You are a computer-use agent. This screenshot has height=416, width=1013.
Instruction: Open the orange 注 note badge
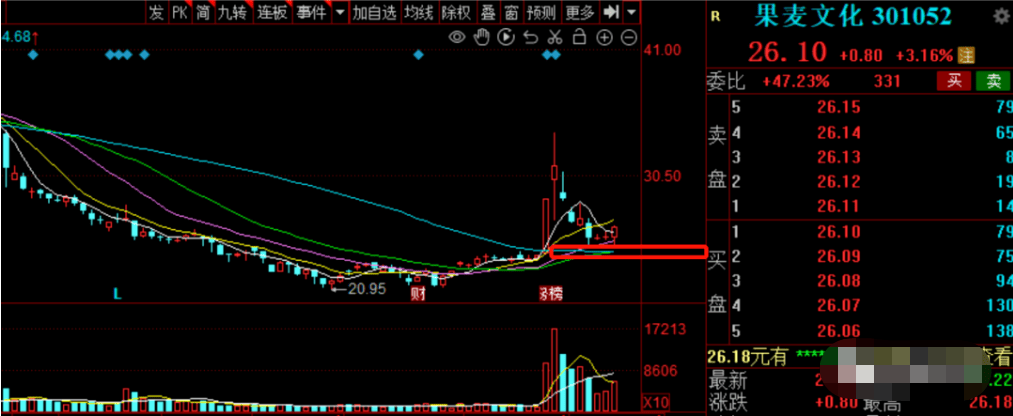(966, 55)
